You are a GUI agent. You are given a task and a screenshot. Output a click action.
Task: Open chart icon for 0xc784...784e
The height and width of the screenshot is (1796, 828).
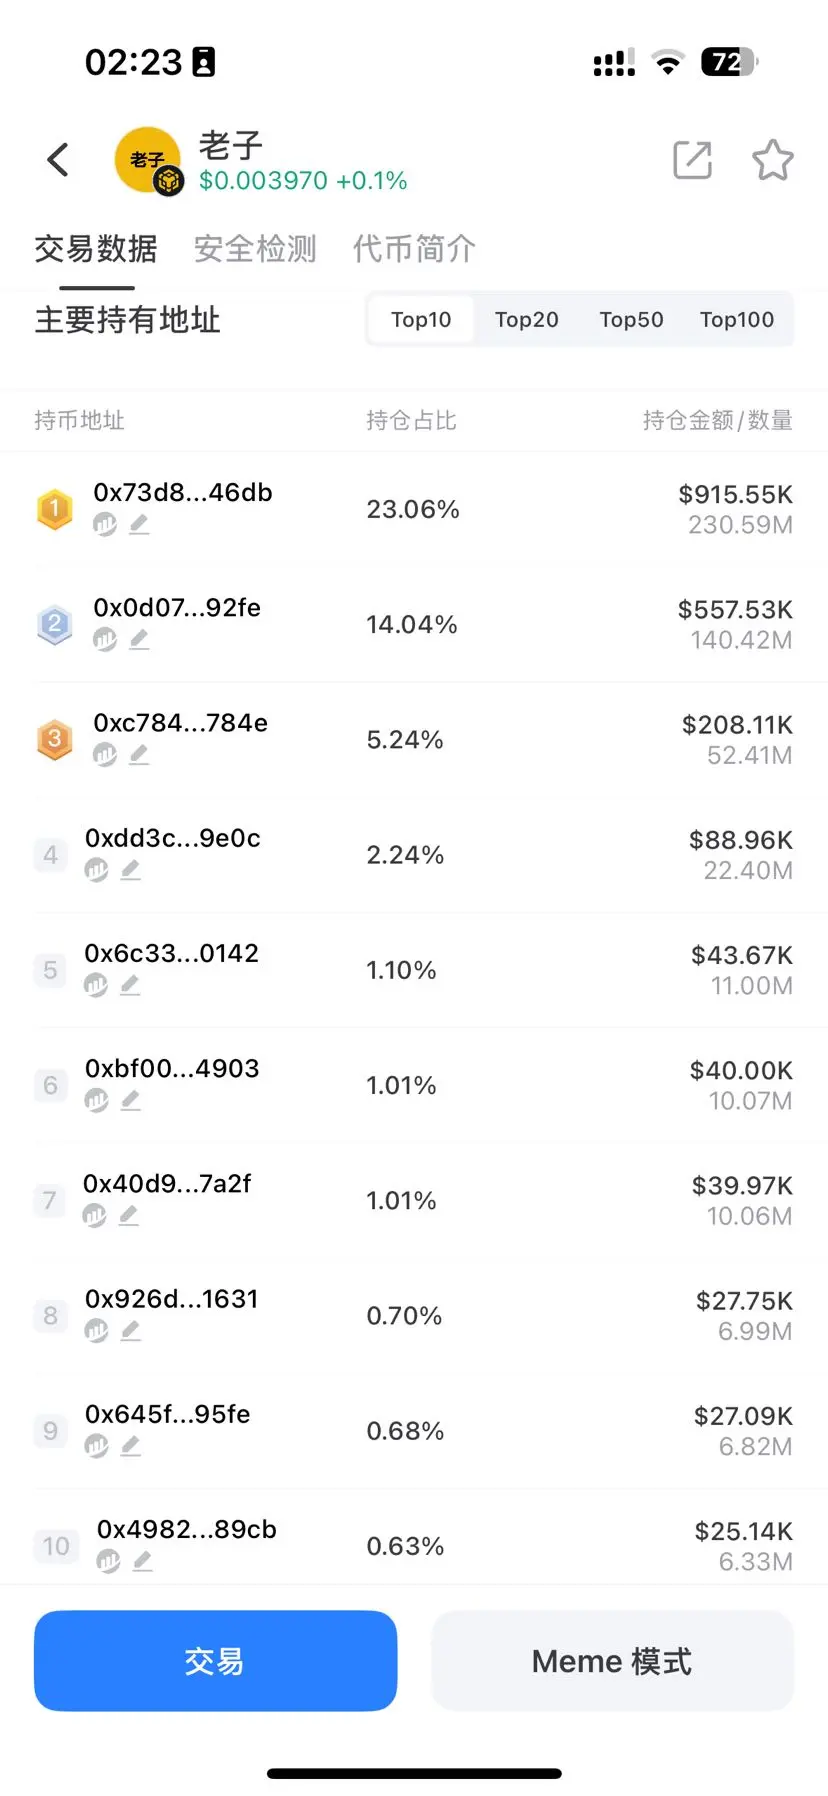click(x=105, y=755)
